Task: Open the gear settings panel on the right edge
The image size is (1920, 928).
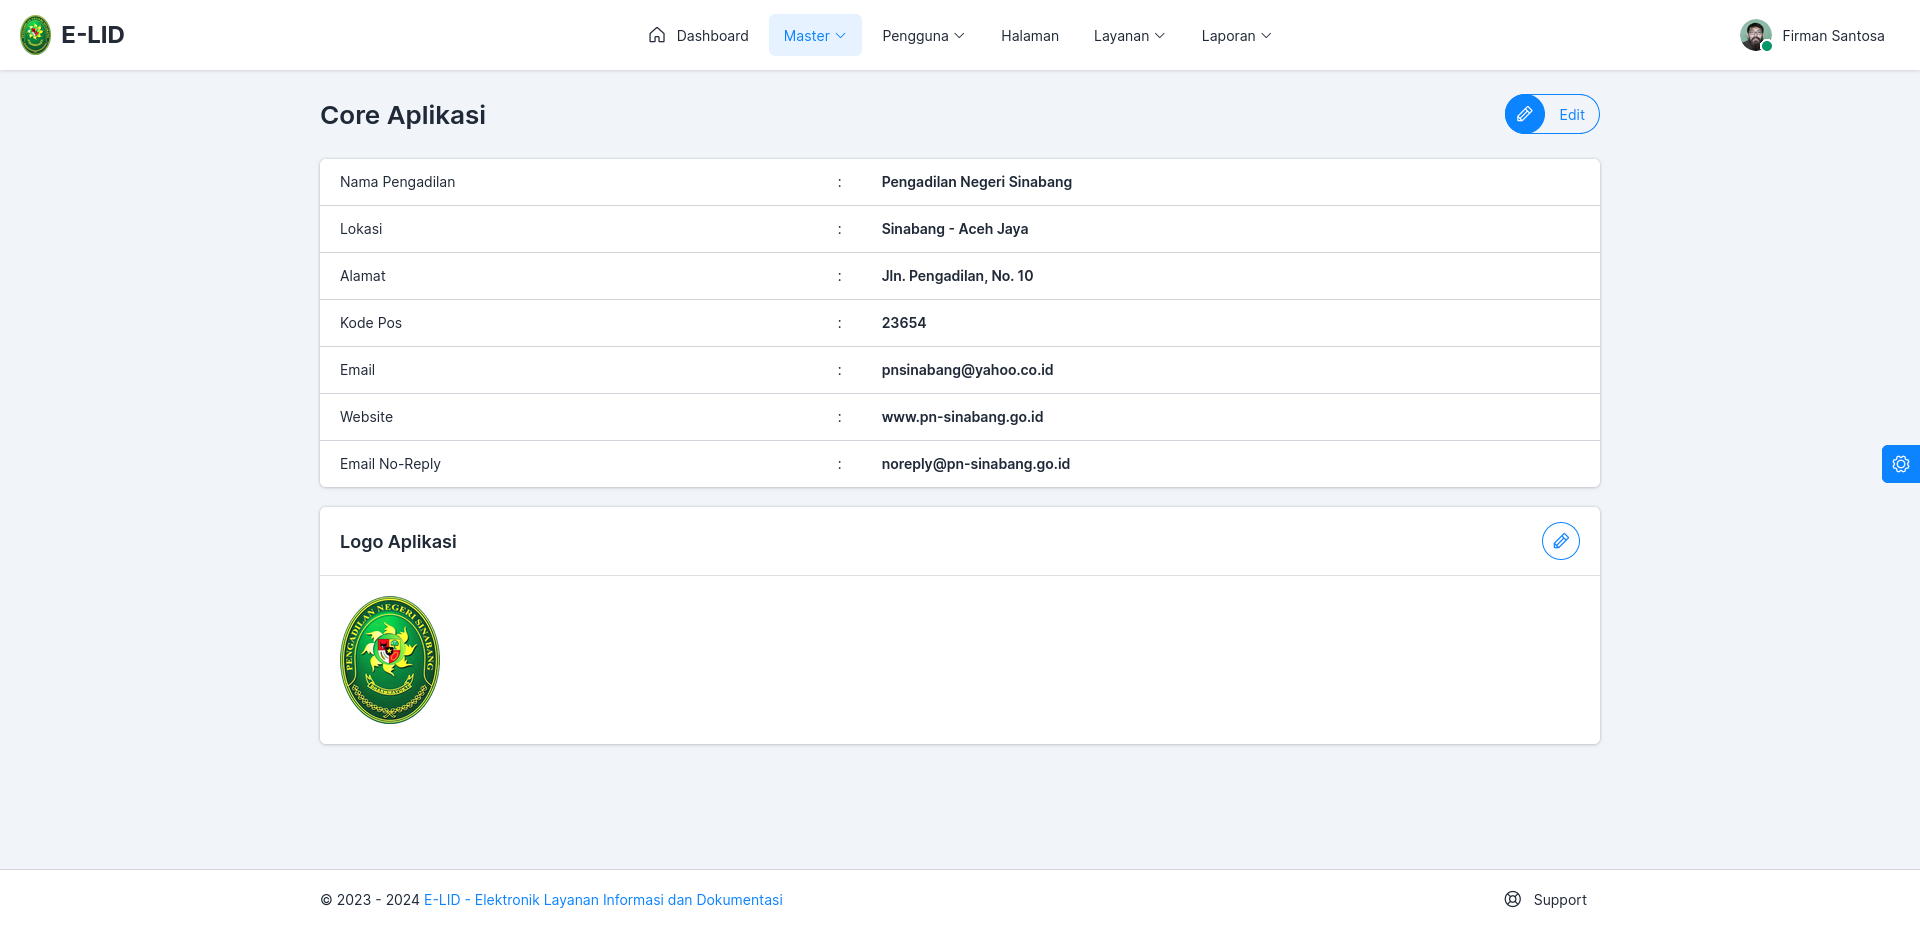Action: (x=1901, y=464)
